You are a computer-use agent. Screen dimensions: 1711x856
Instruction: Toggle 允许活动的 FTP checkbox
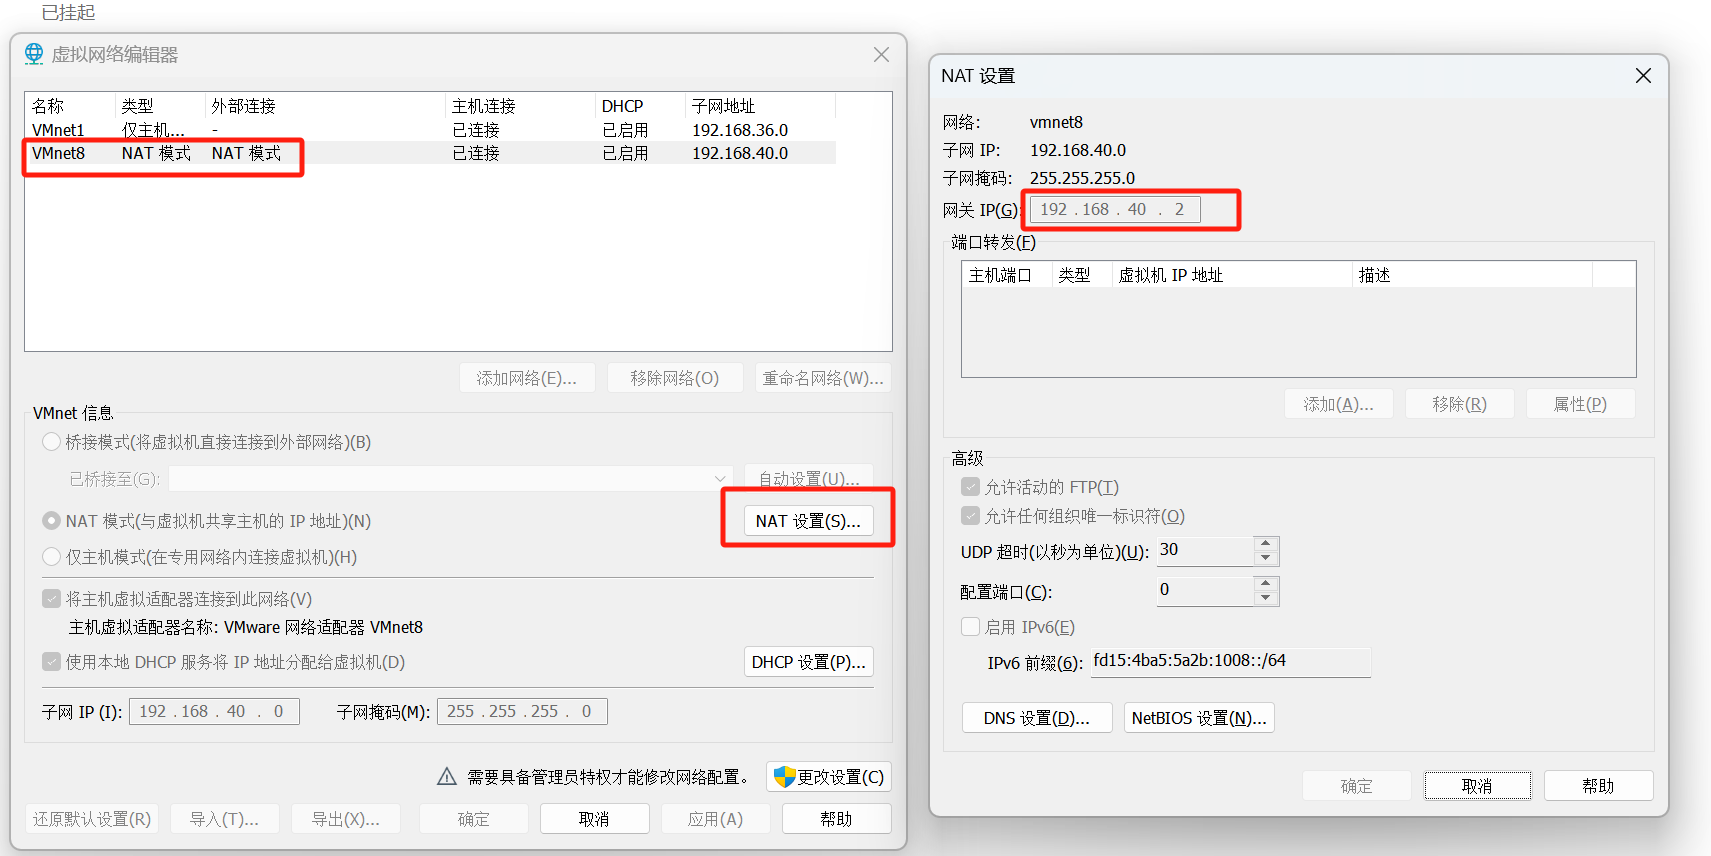pyautogui.click(x=970, y=487)
